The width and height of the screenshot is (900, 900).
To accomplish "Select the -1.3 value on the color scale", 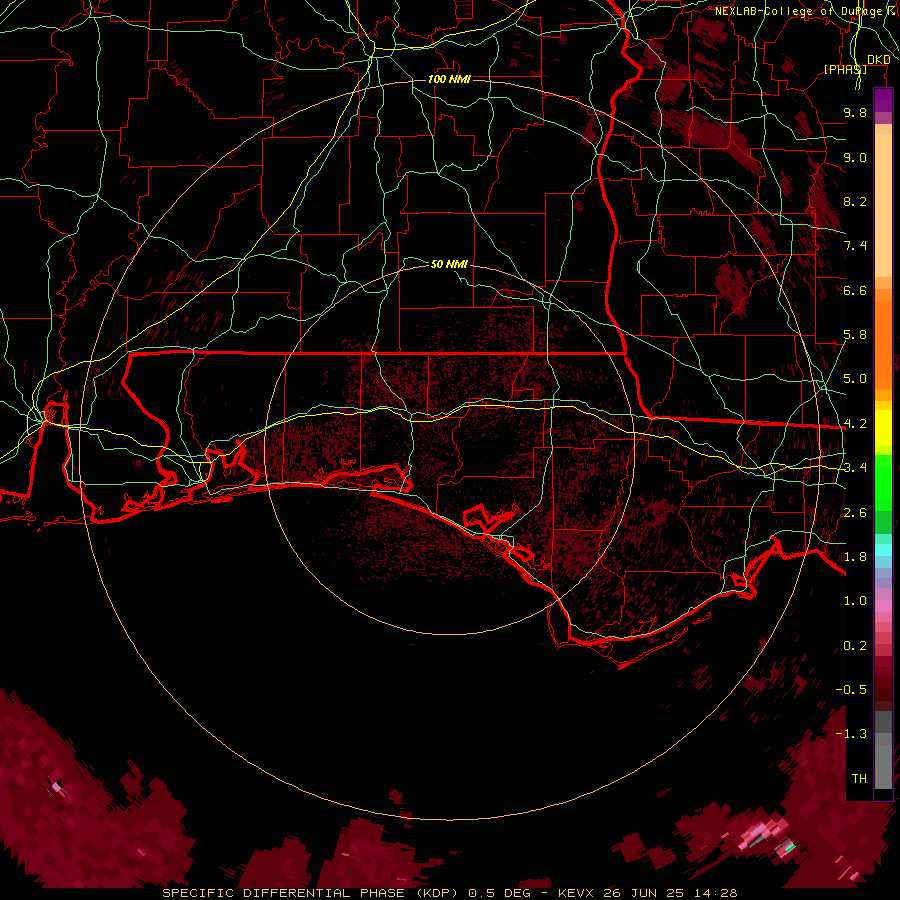I will pyautogui.click(x=851, y=734).
